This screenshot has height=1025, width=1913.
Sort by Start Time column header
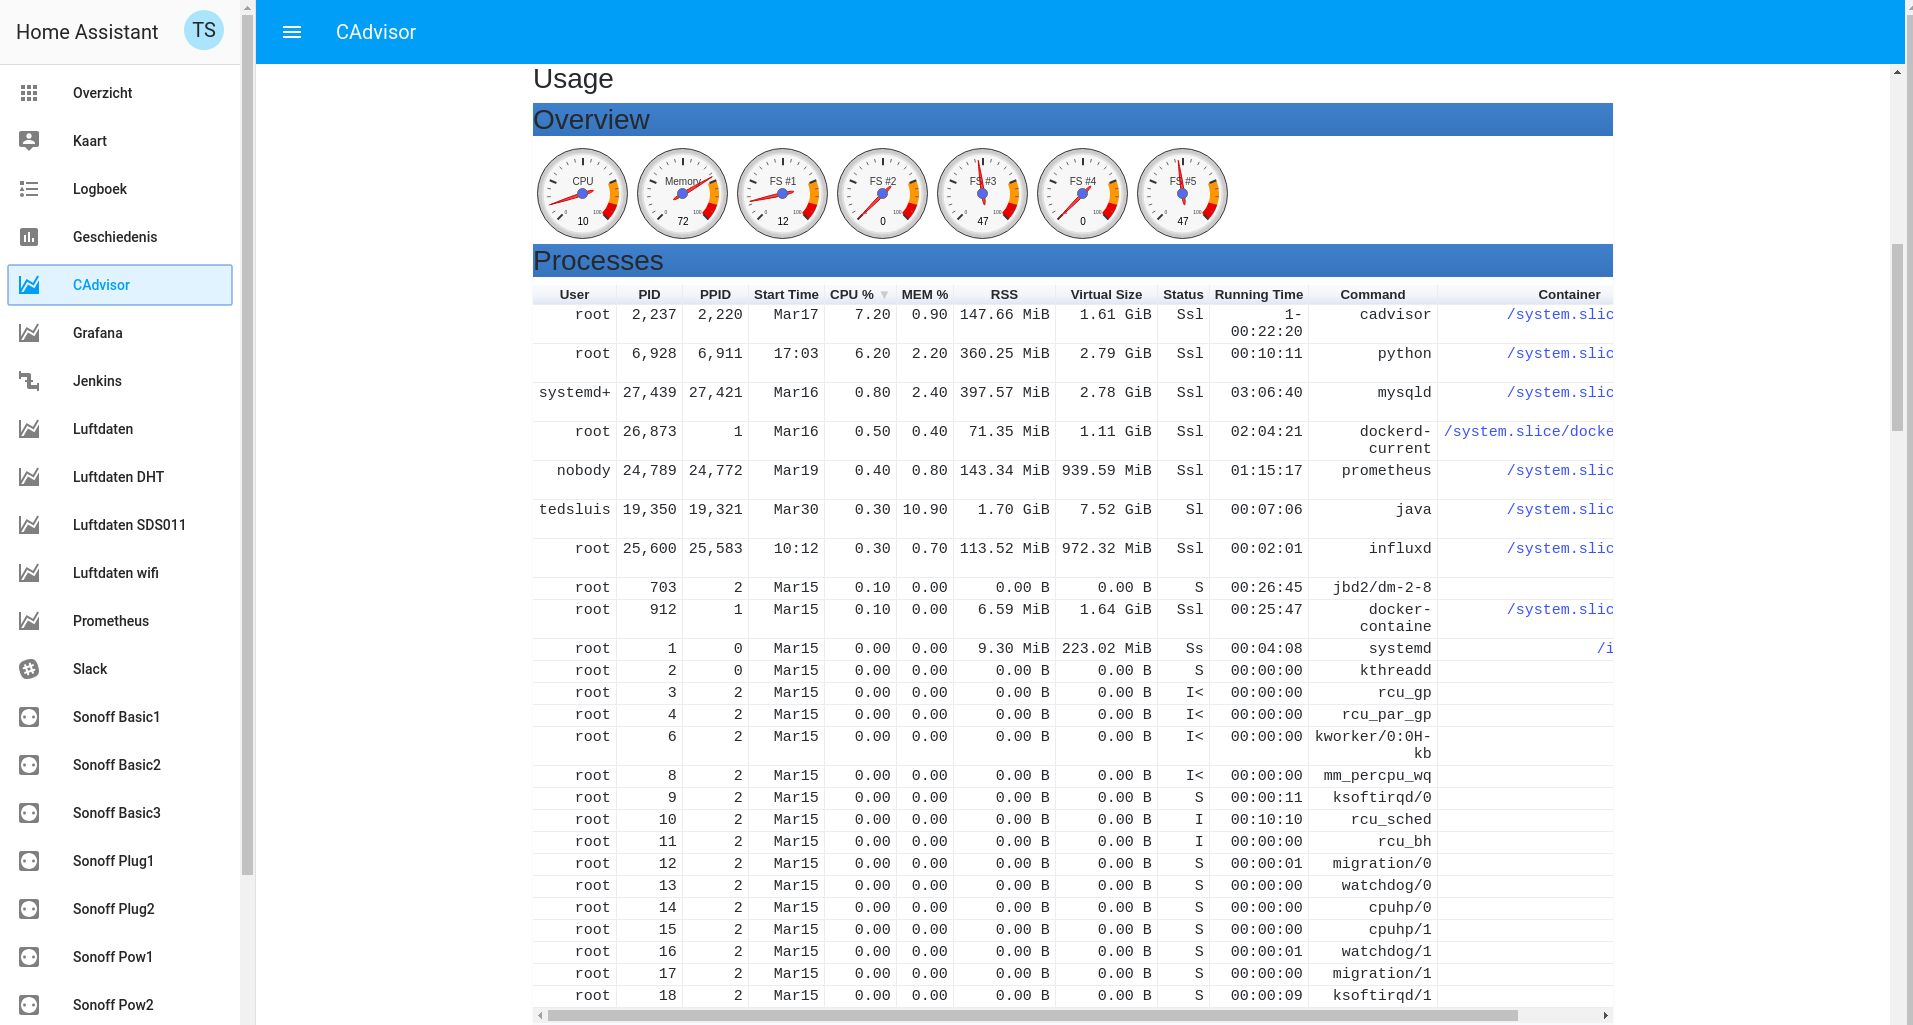pyautogui.click(x=786, y=294)
